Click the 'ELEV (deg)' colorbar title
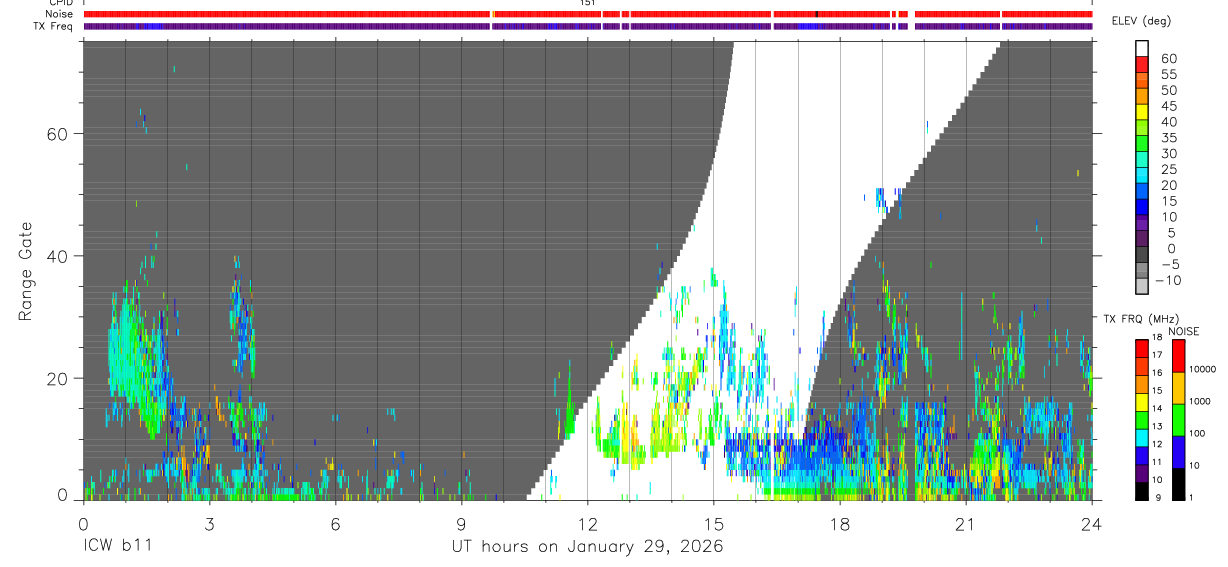Screen dimensions: 1228x567 click(1141, 21)
